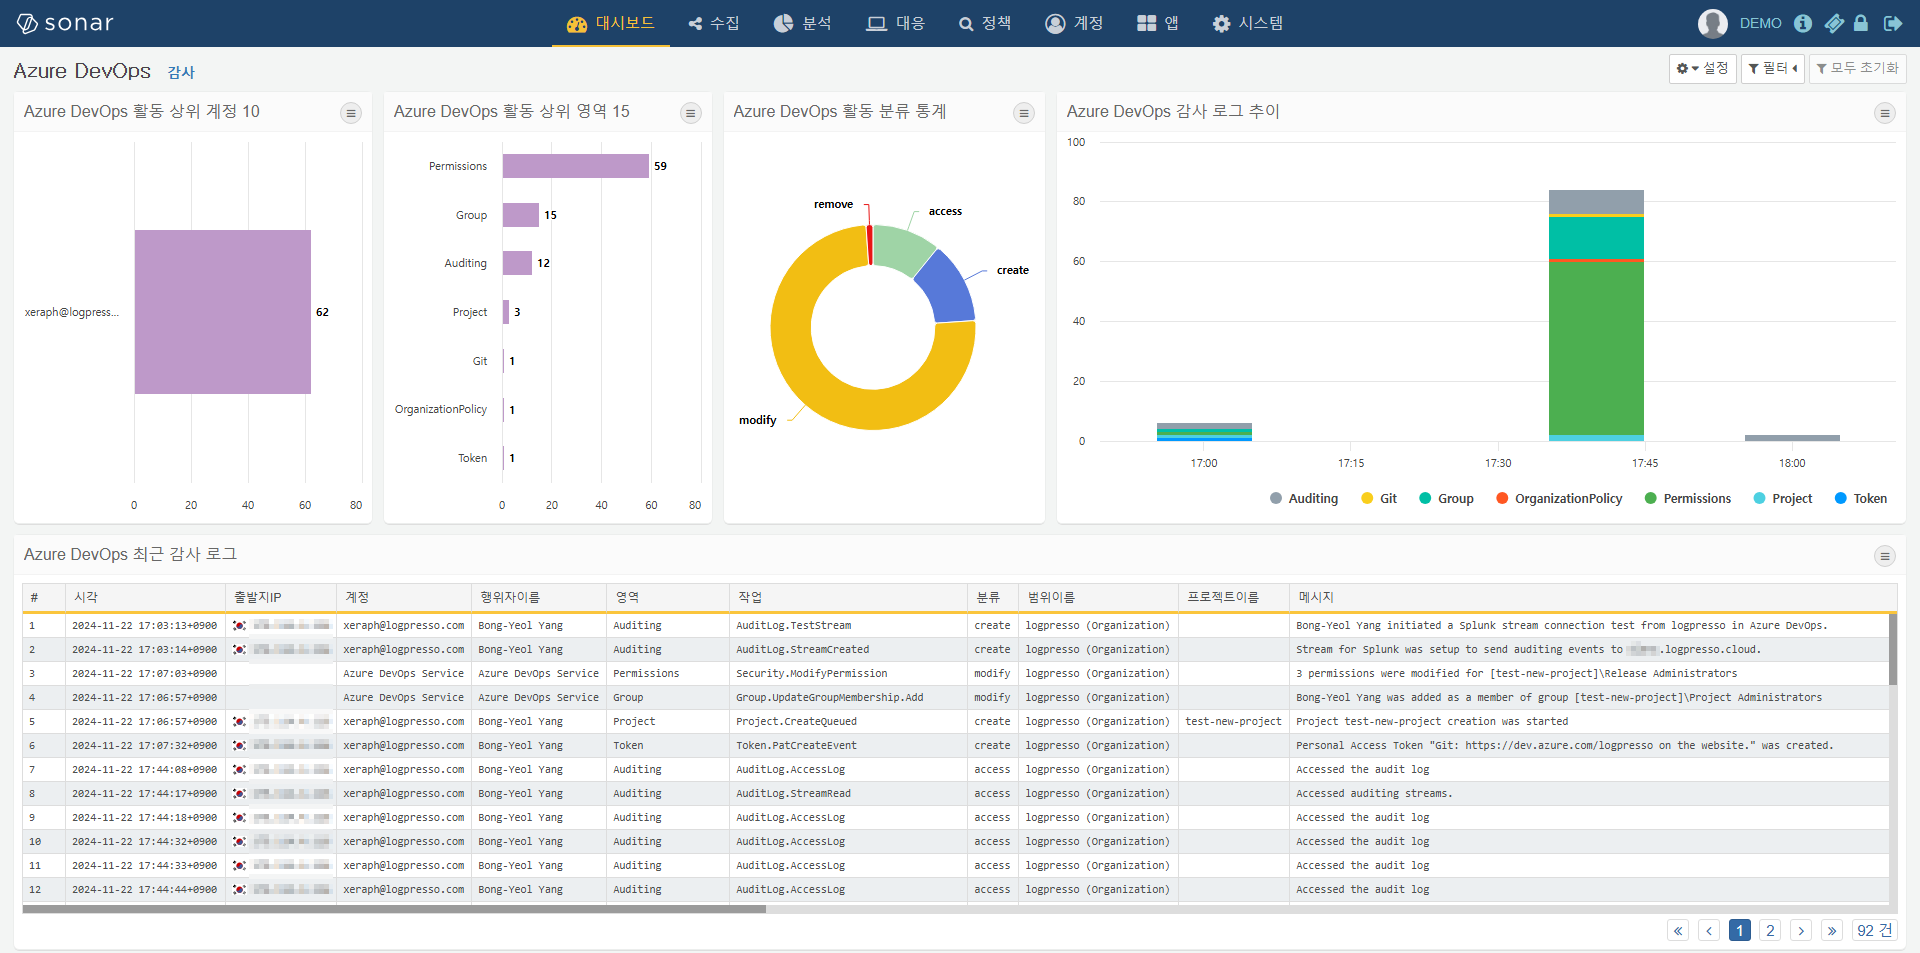Click the info icon in header
1920x953 pixels.
pyautogui.click(x=1802, y=23)
